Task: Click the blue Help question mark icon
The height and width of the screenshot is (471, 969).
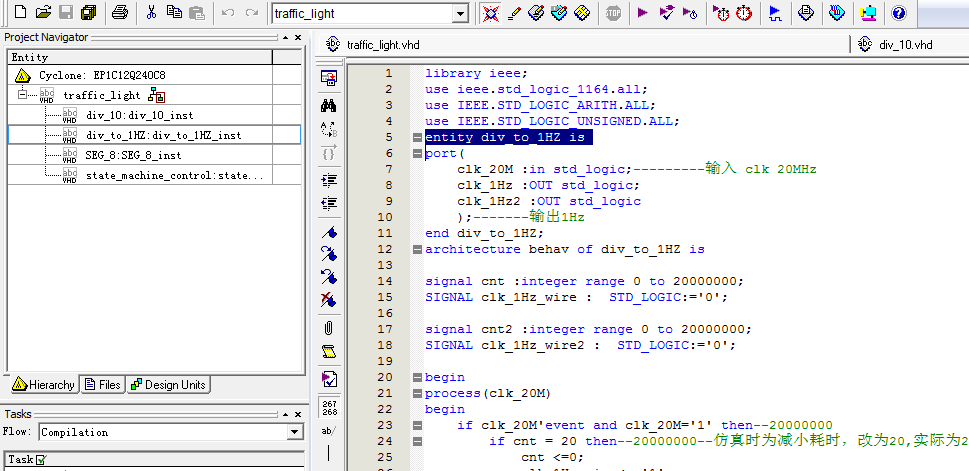Action: (x=898, y=13)
